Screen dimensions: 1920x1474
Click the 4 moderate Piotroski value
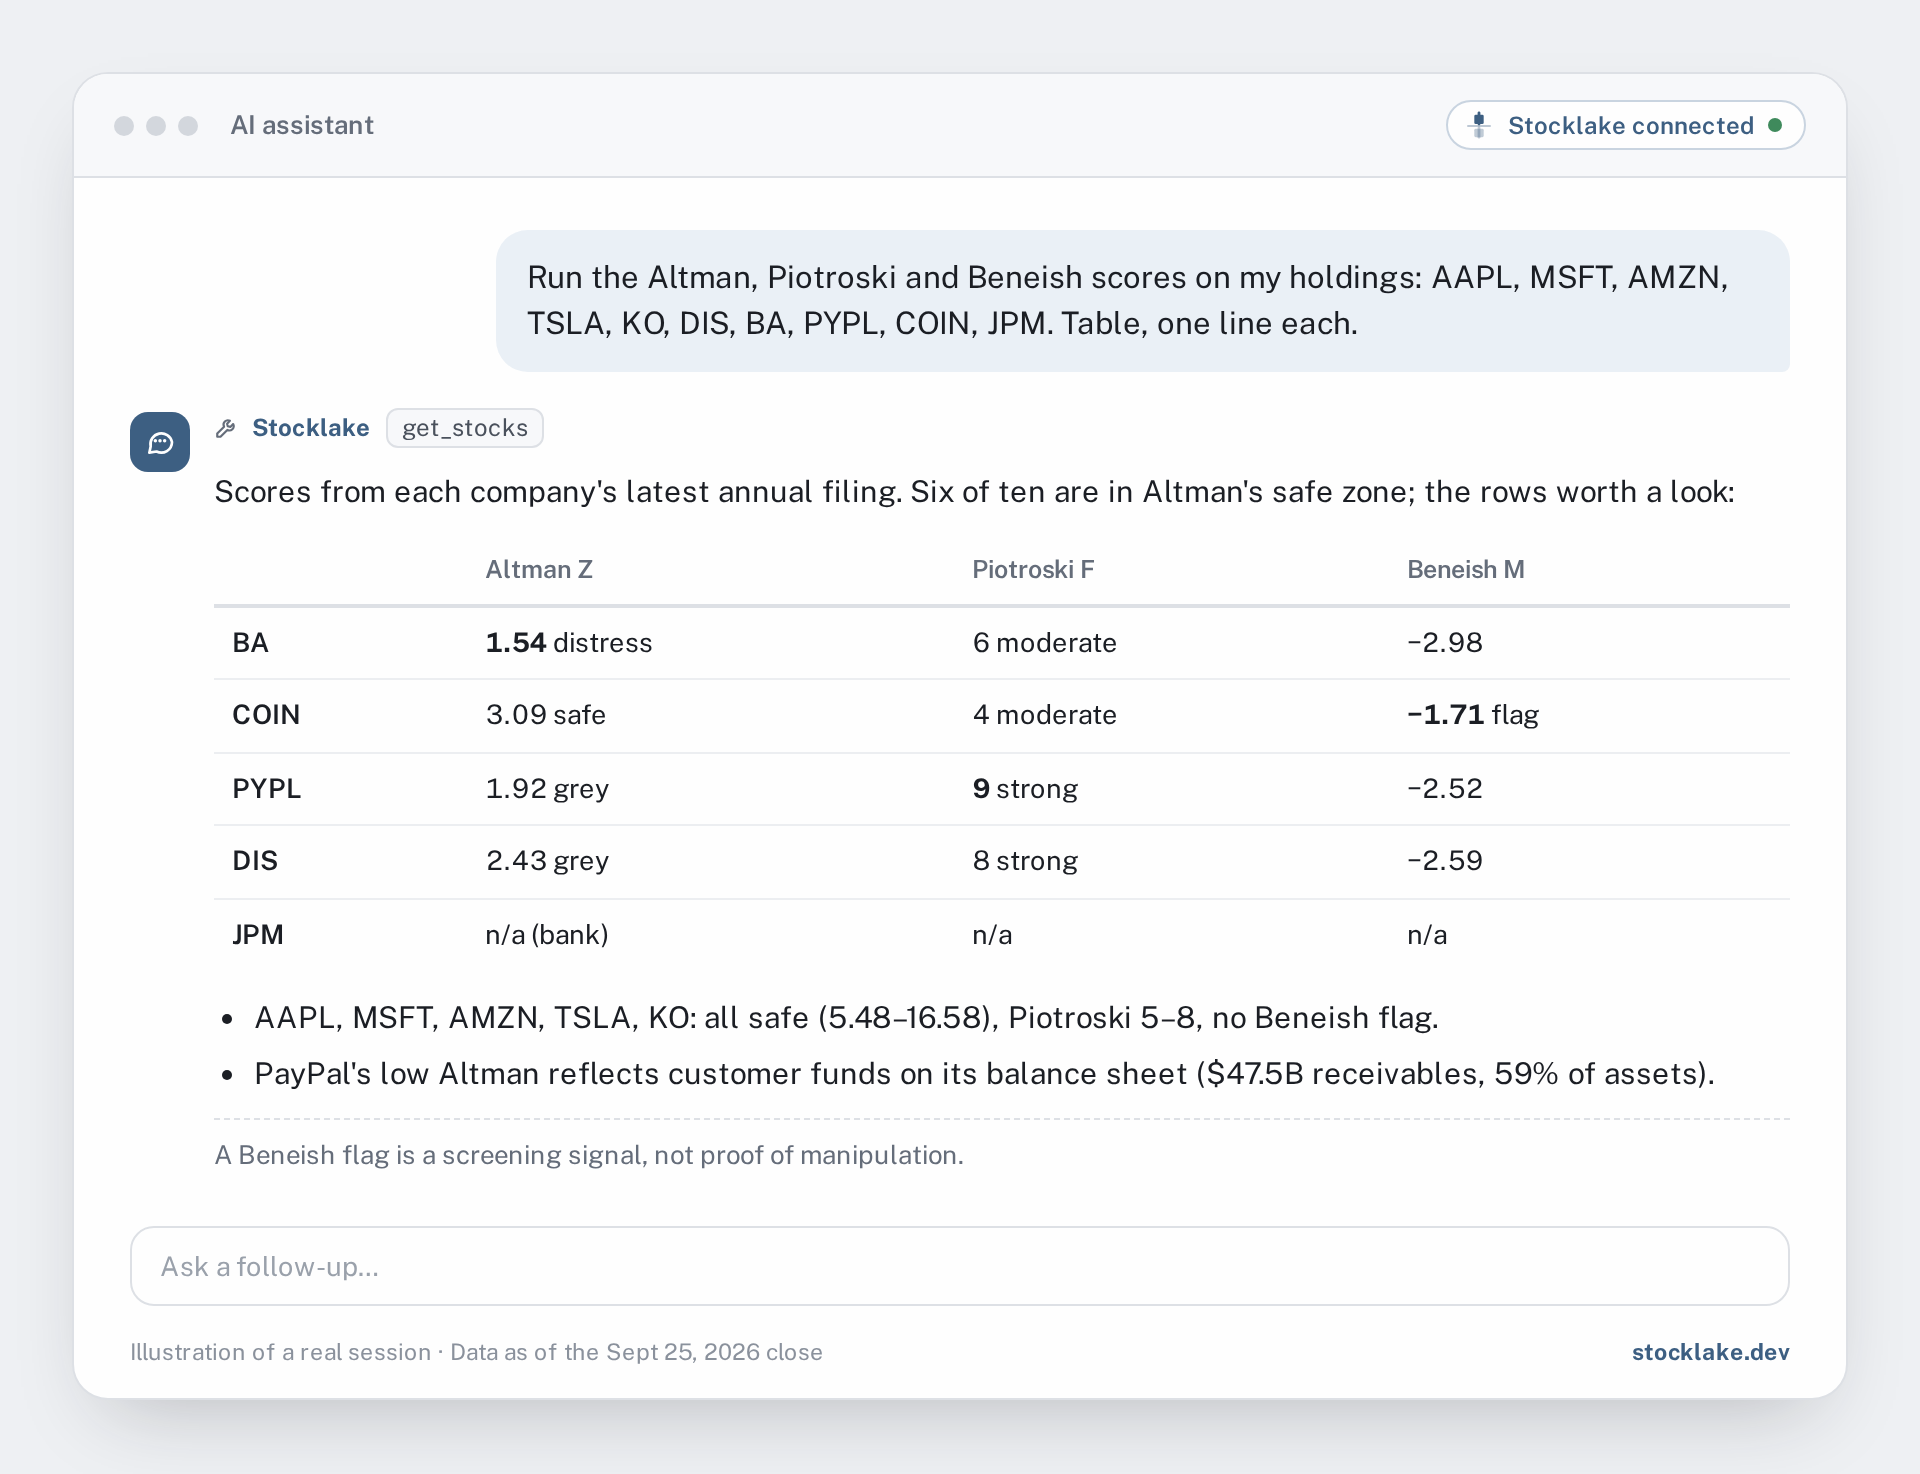pos(1045,714)
